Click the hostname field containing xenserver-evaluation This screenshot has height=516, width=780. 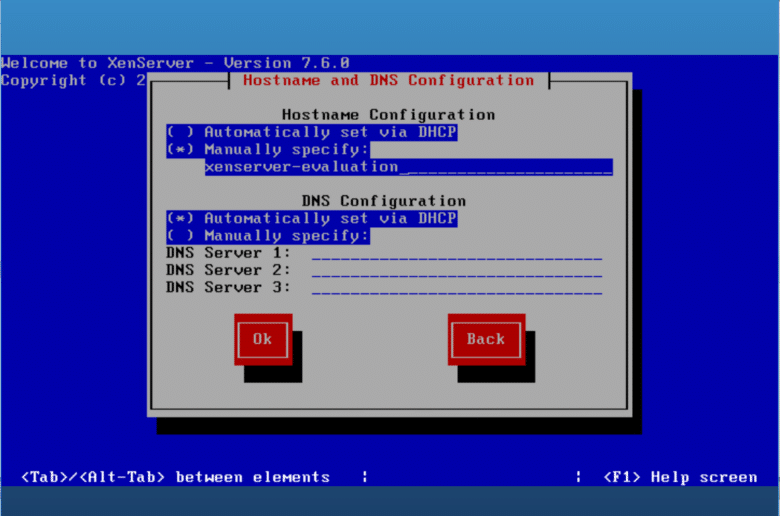point(408,167)
